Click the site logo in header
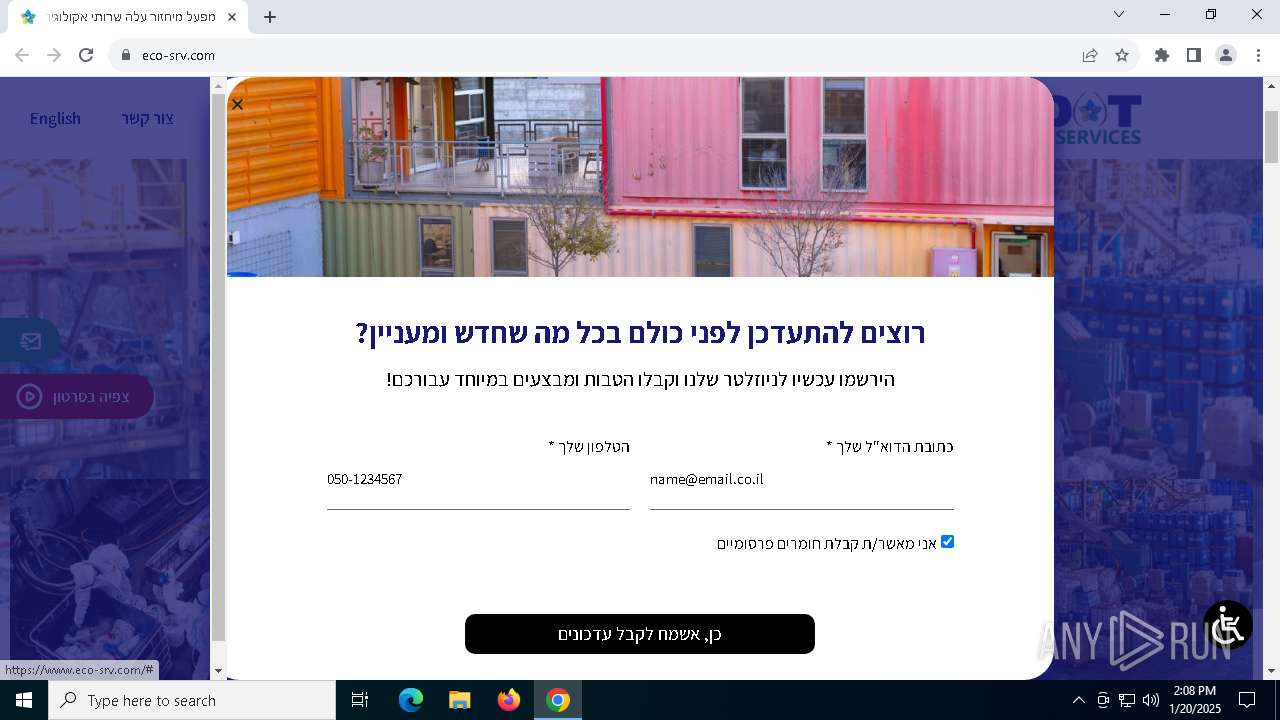Image resolution: width=1280 pixels, height=720 pixels. [1097, 118]
